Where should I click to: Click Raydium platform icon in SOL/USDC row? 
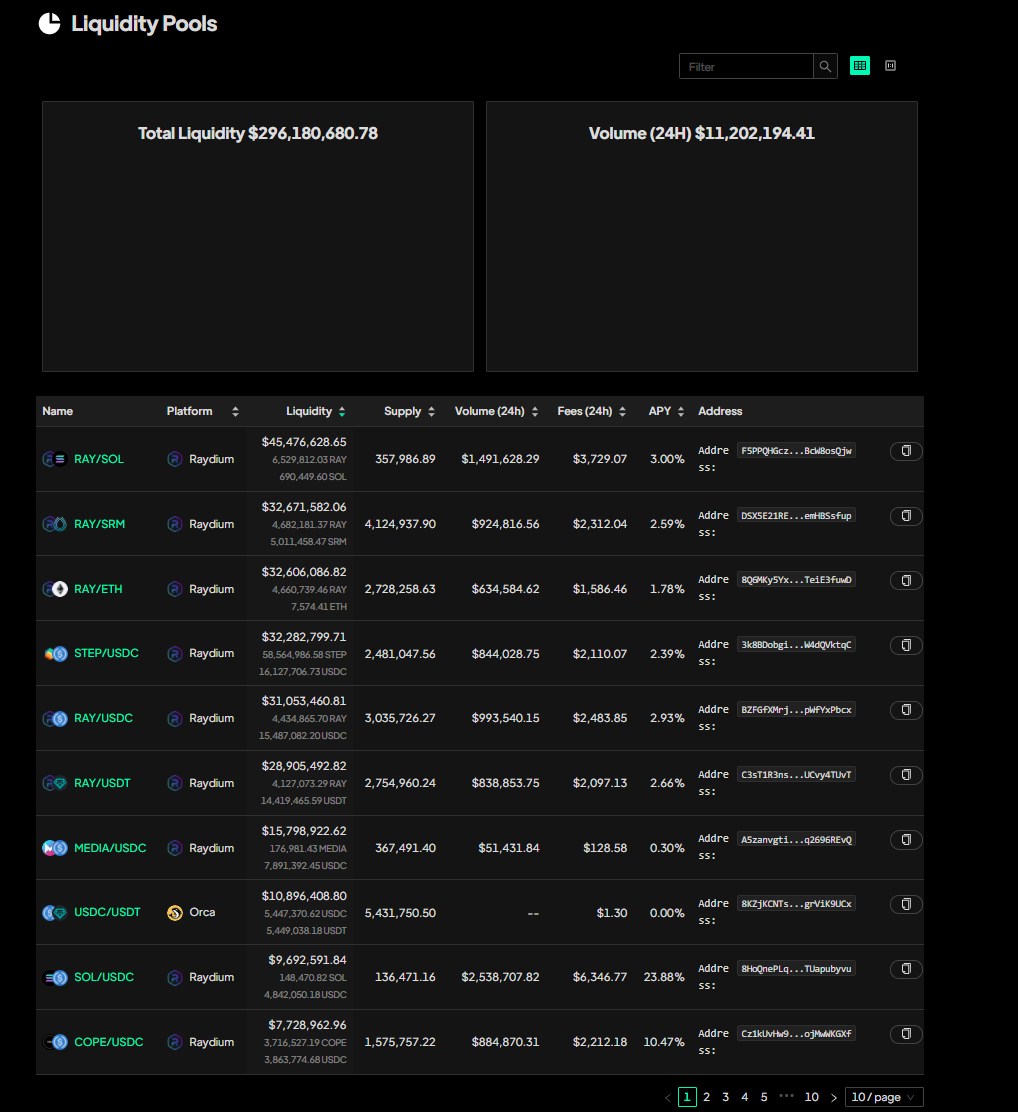(x=175, y=977)
